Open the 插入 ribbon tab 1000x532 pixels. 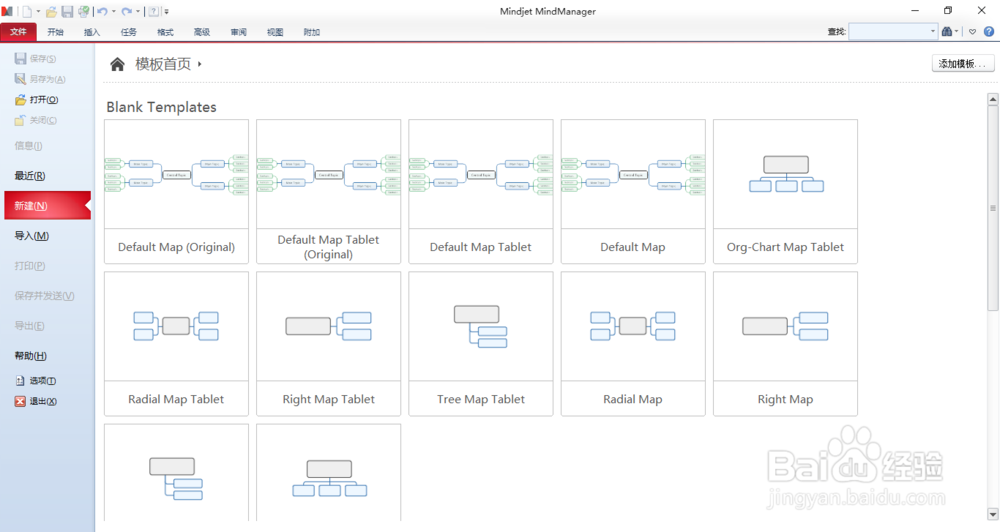pos(92,32)
